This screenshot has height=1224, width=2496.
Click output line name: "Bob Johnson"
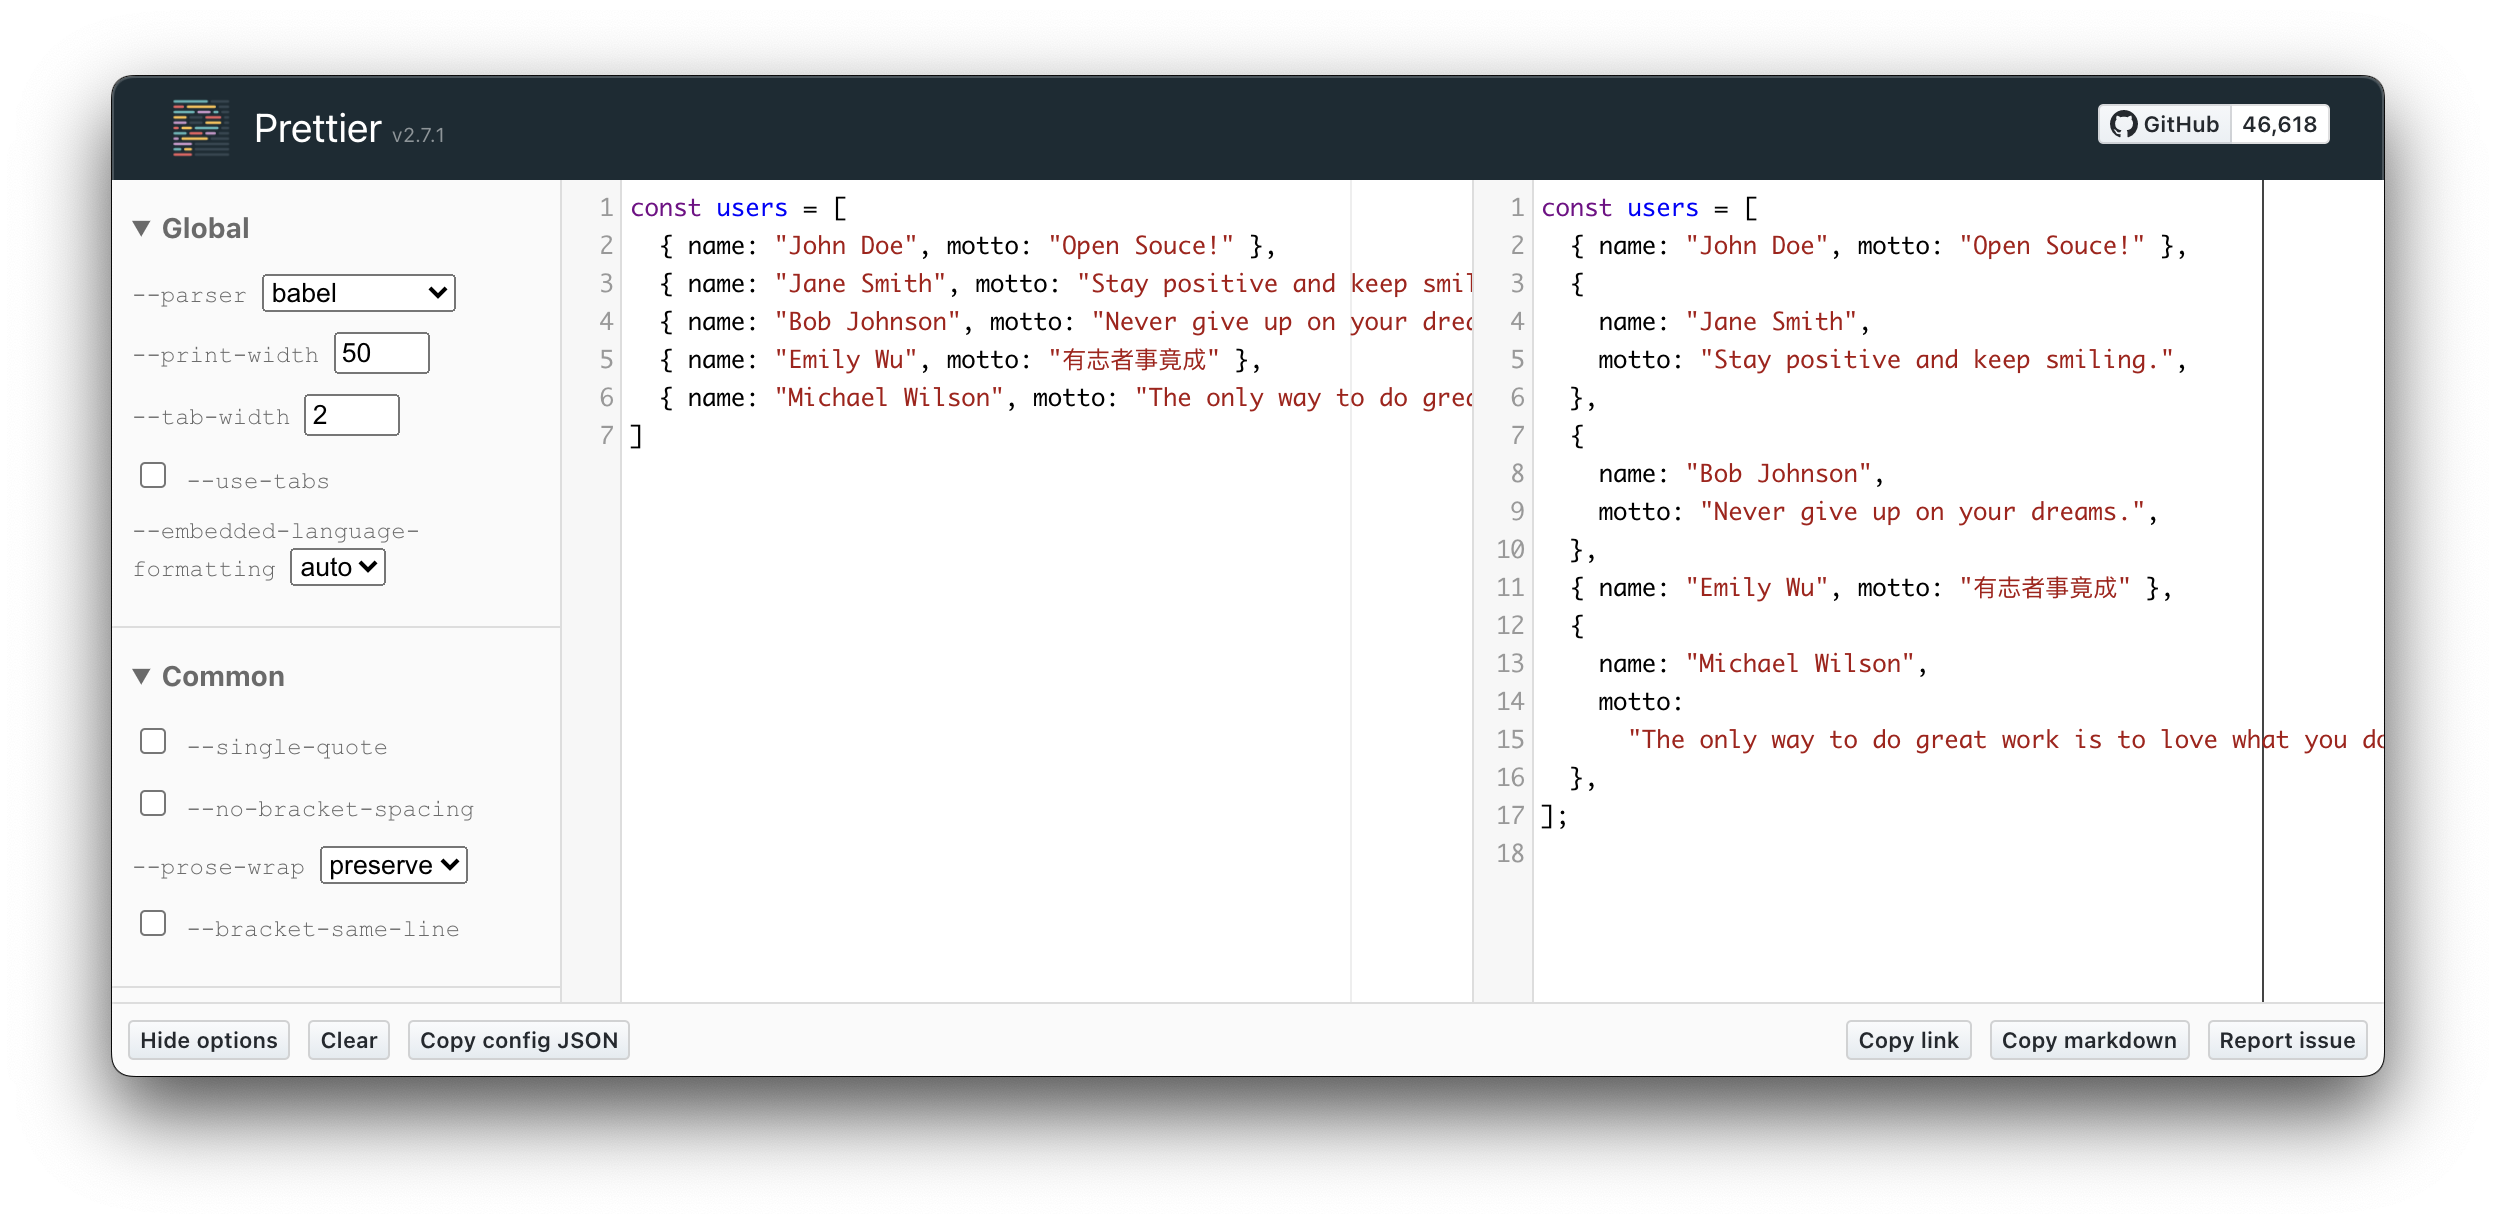coord(1741,474)
